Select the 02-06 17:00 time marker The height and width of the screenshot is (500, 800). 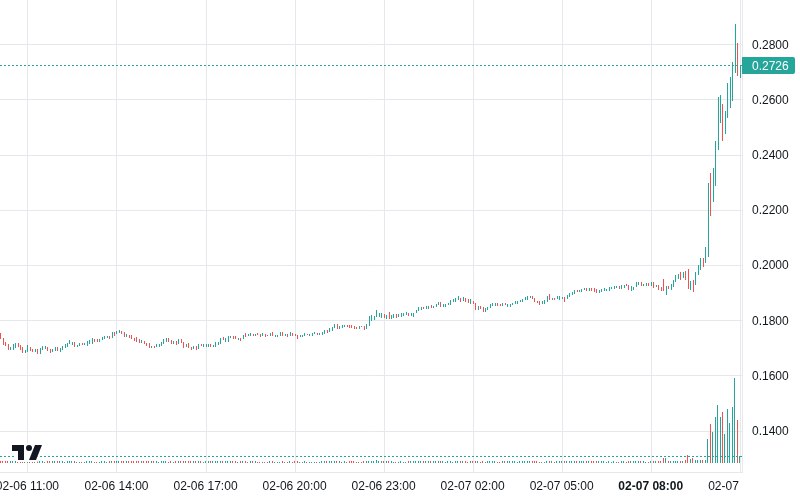(x=206, y=486)
